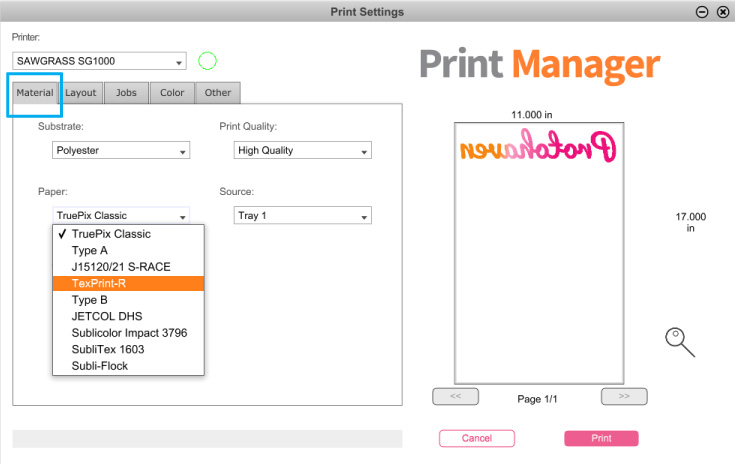The width and height of the screenshot is (735, 464).
Task: Go to previous page with << button
Action: (x=456, y=396)
